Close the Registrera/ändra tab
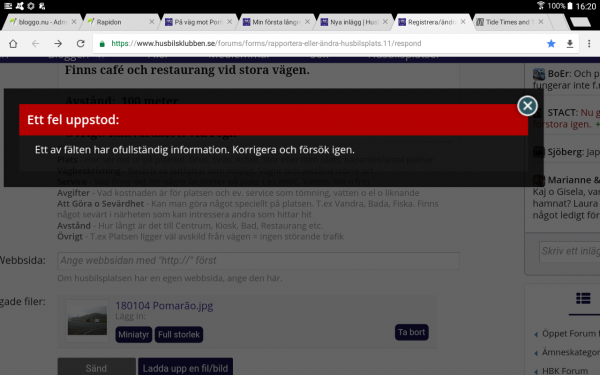 [x=463, y=22]
